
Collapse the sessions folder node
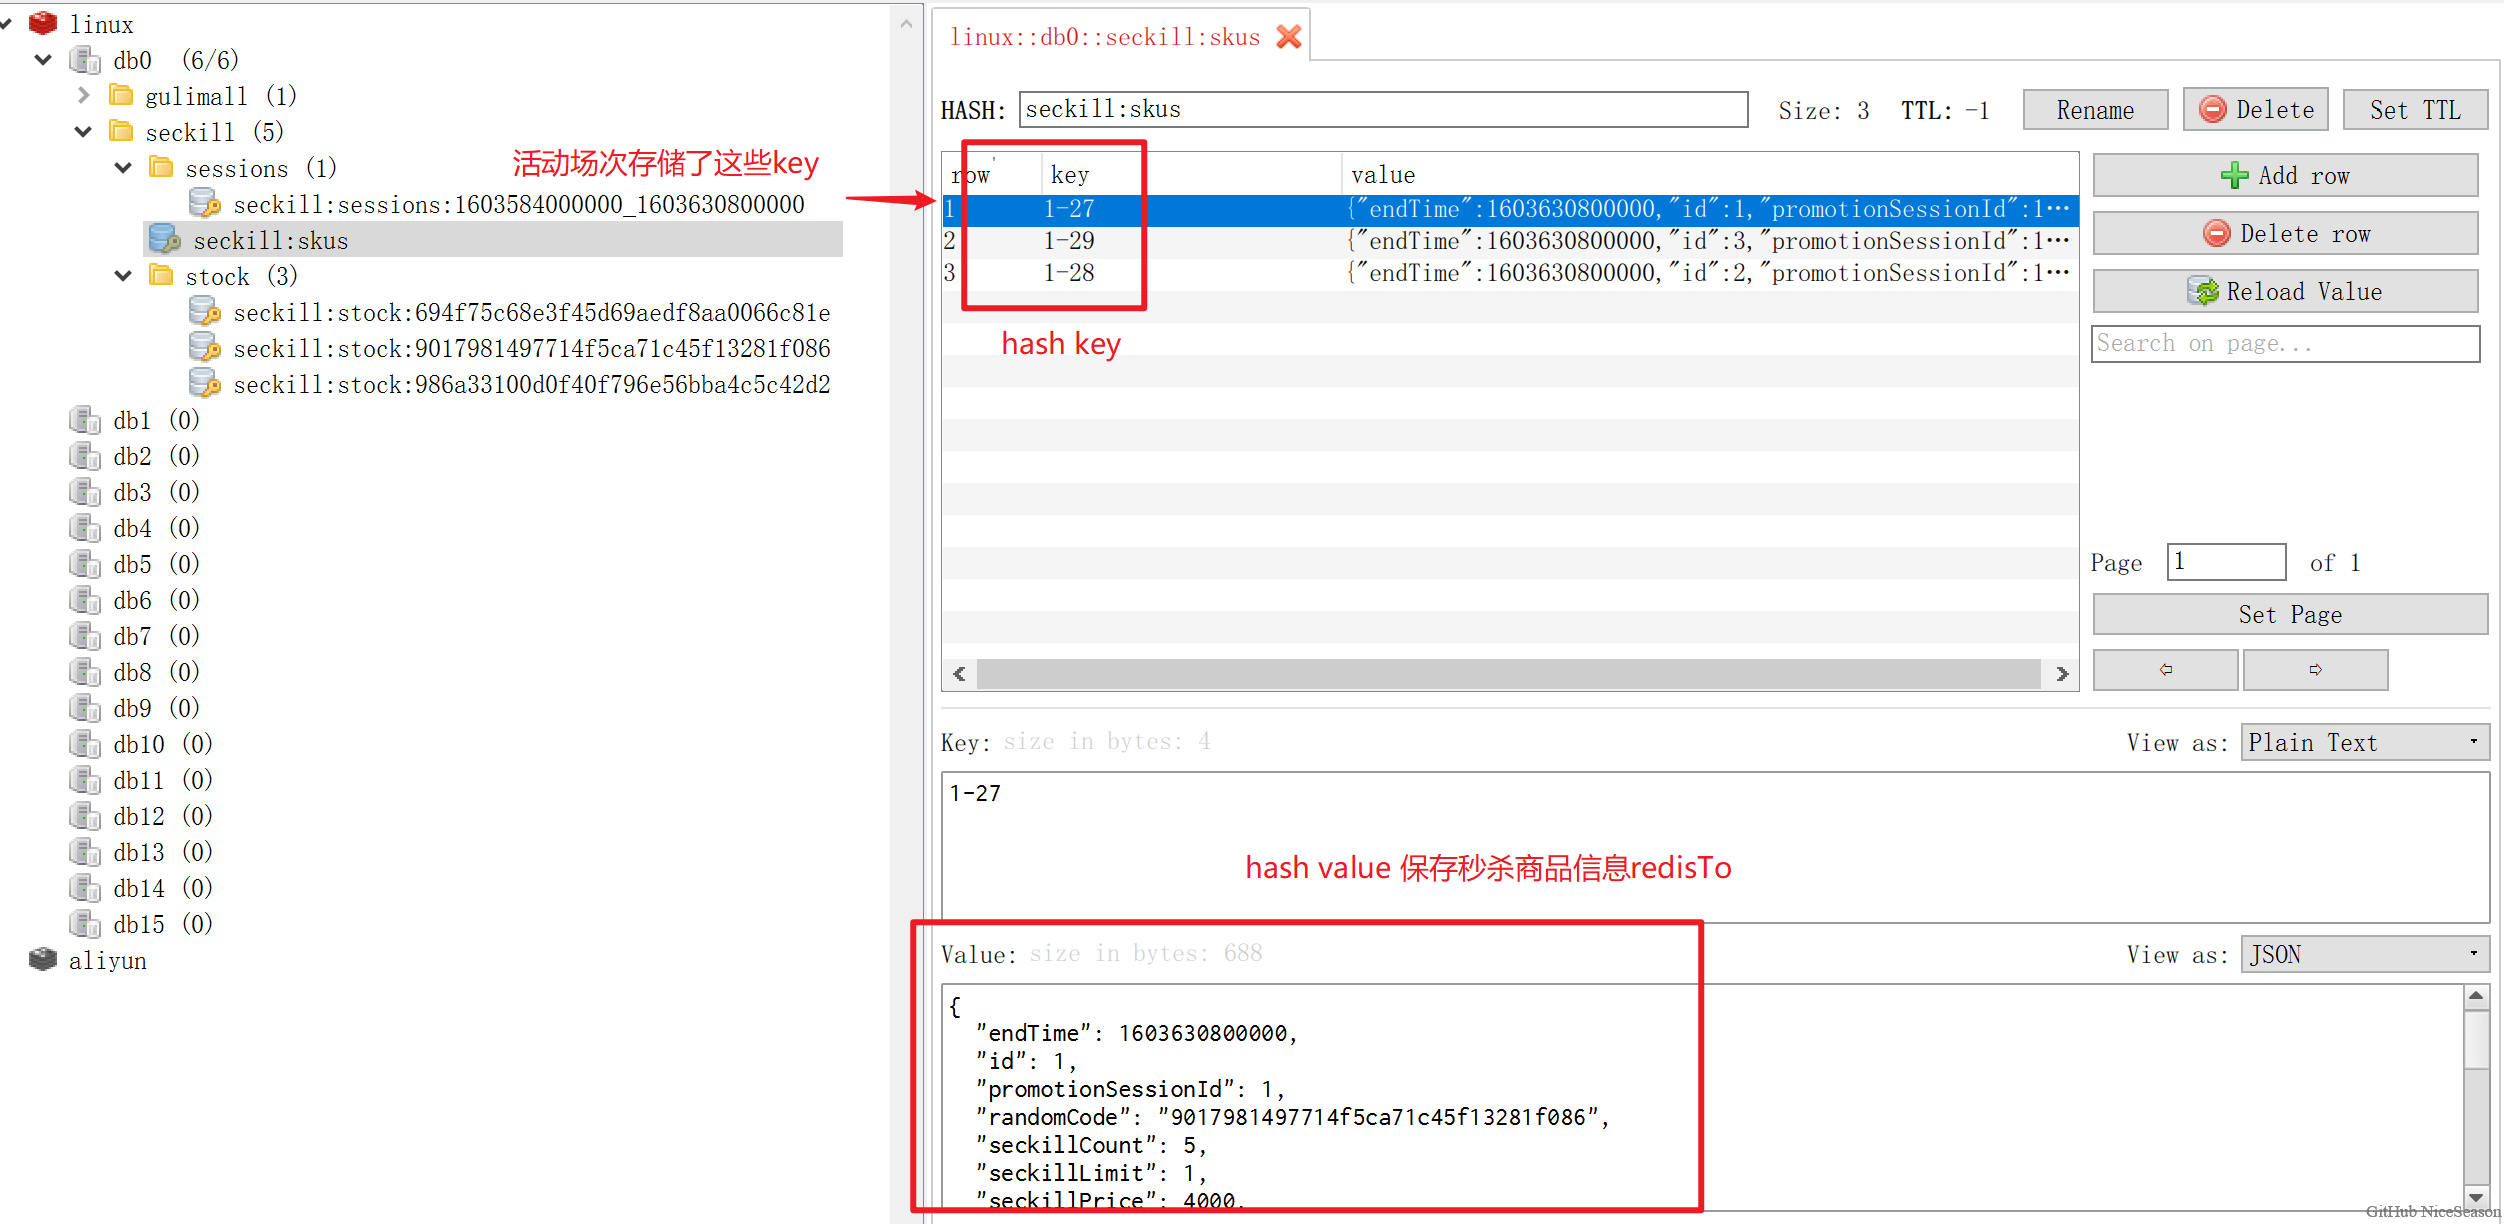tap(123, 168)
